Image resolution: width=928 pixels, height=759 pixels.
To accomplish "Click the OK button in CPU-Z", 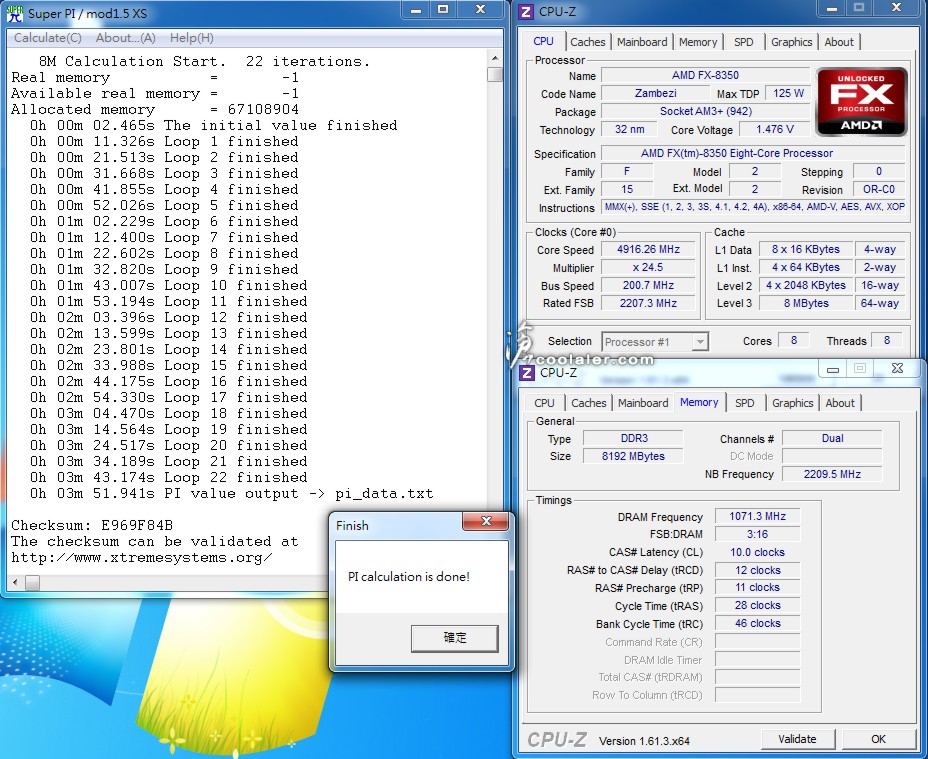I will click(x=878, y=739).
